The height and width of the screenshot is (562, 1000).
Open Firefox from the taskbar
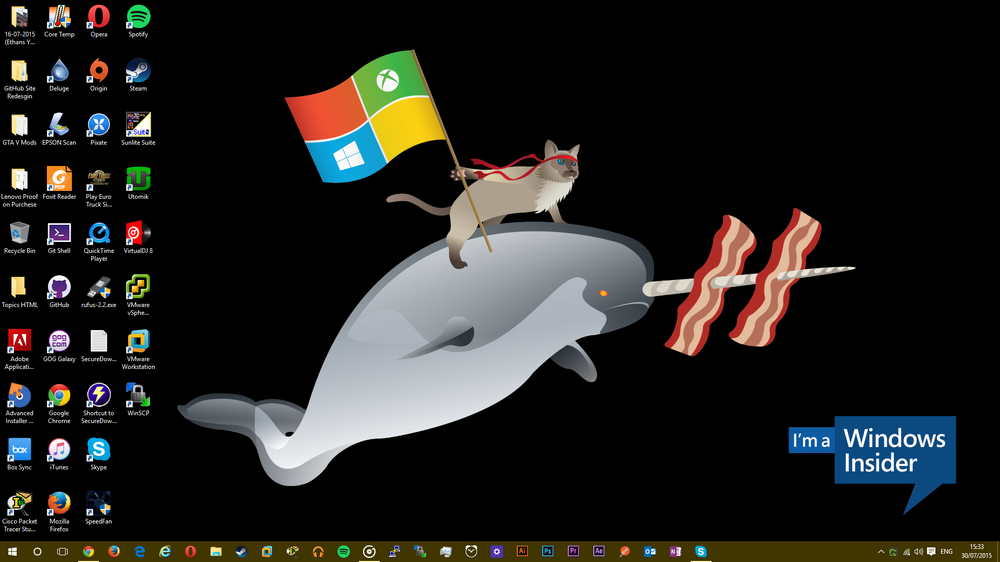point(114,551)
